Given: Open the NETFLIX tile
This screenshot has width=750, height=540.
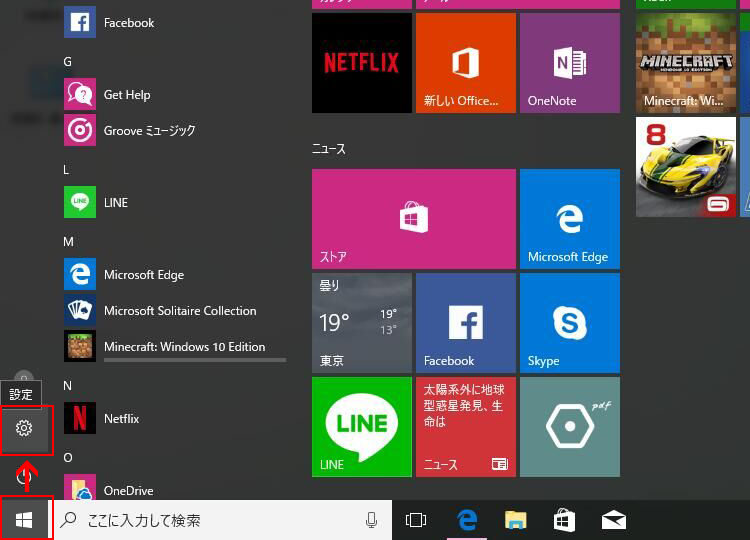Looking at the screenshot, I should (362, 63).
